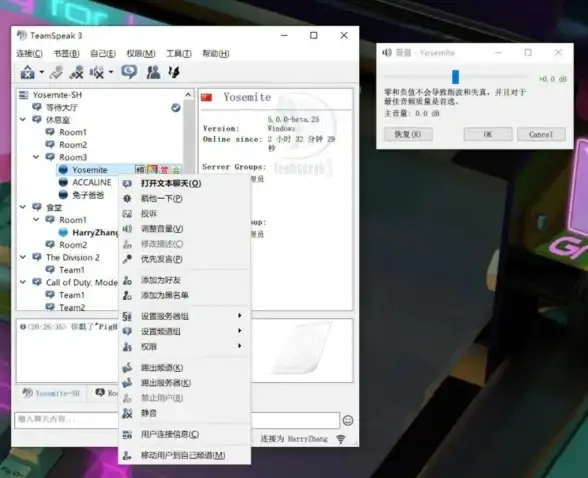
Task: Open the 书签(B) menu
Action: click(x=66, y=54)
